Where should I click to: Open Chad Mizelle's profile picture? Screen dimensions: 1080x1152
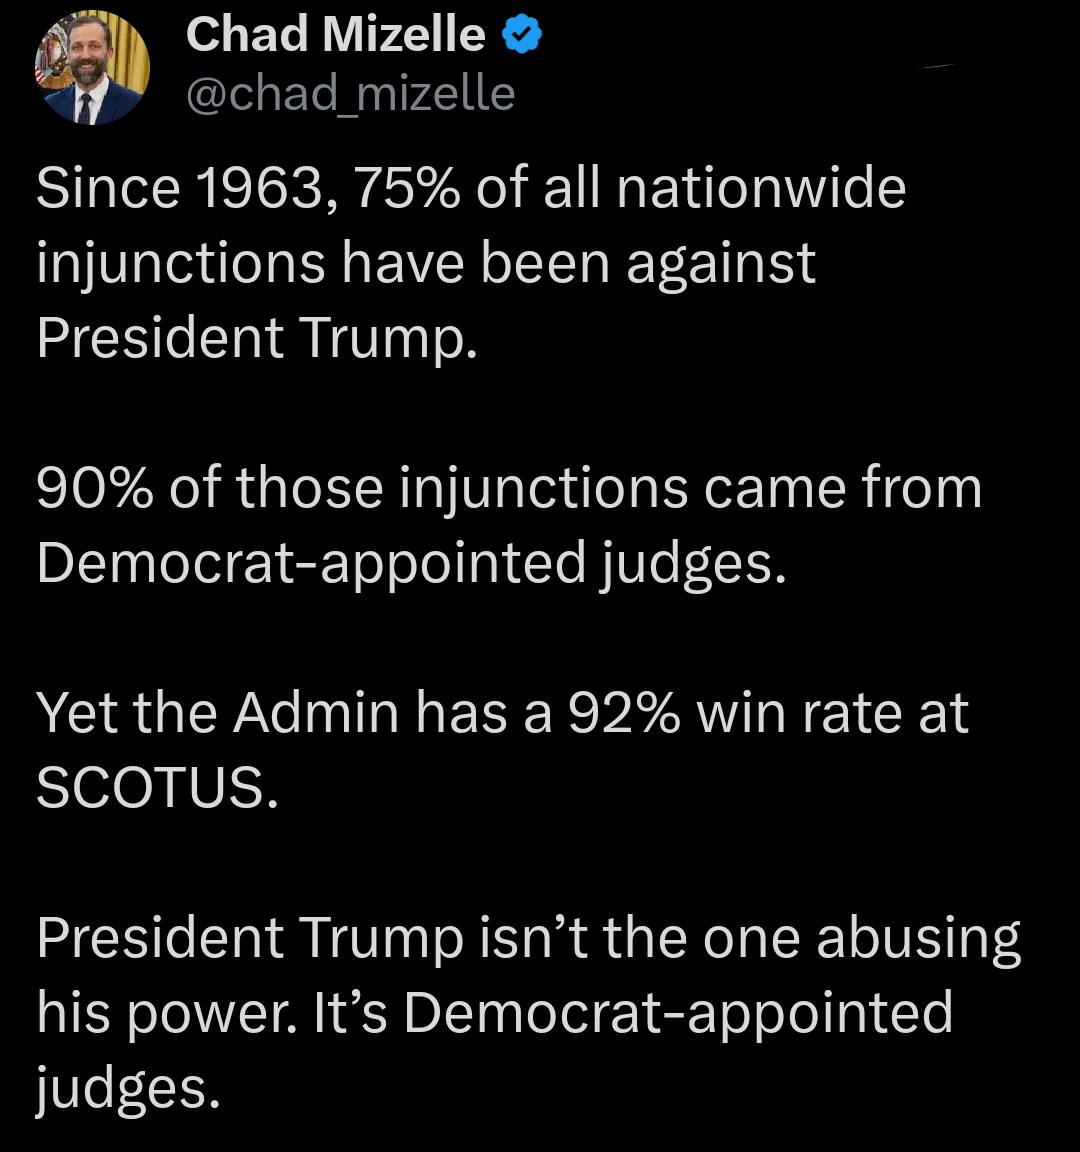[x=91, y=65]
